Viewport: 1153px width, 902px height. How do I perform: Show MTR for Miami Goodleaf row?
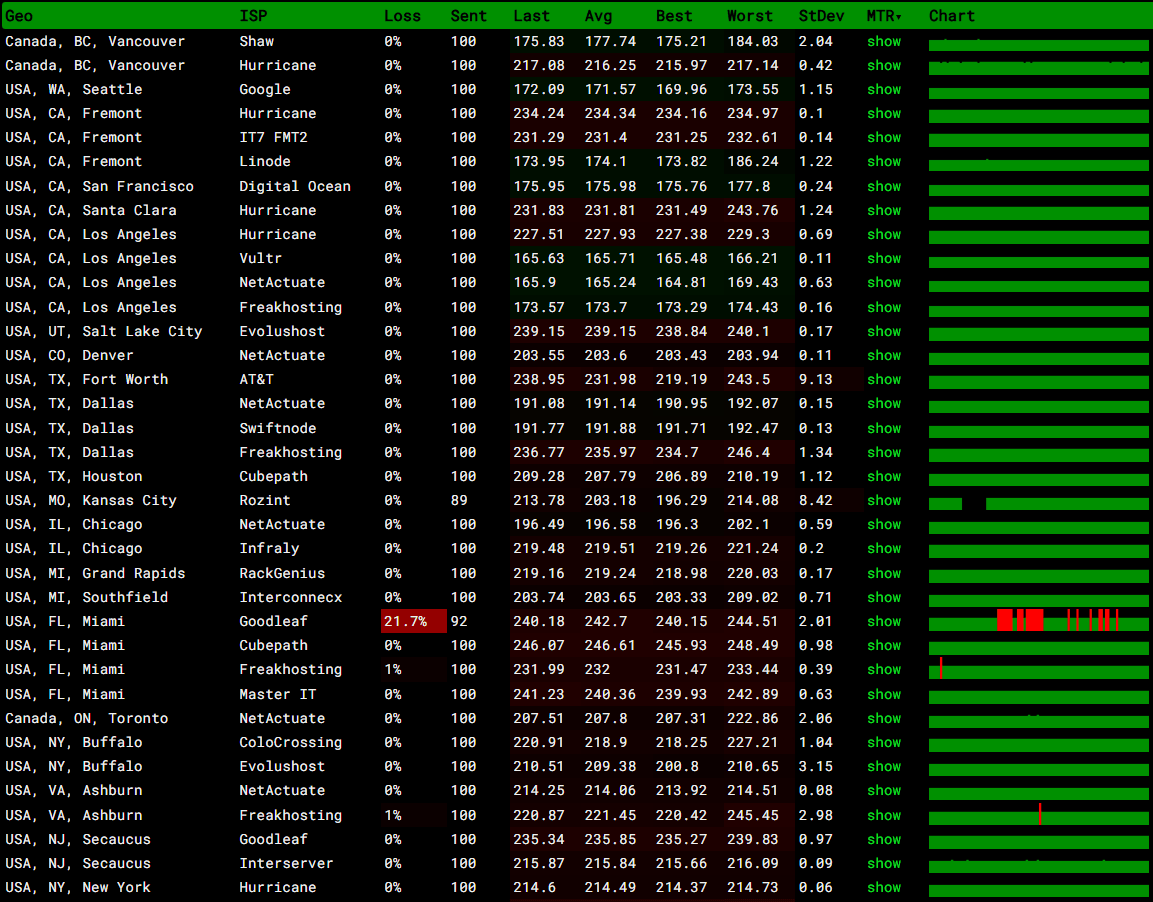click(x=884, y=622)
